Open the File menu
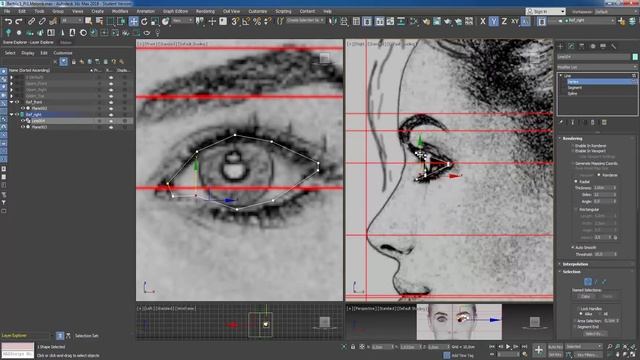 coord(7,11)
